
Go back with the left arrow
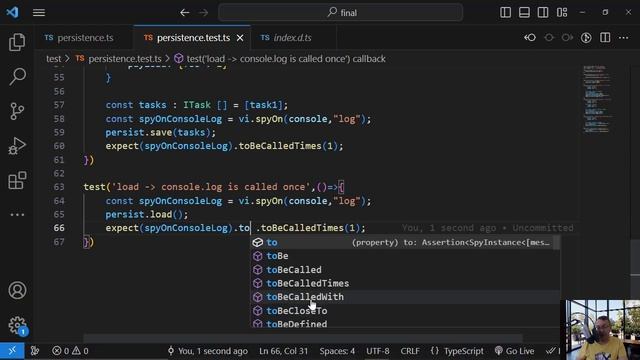[x=184, y=13]
